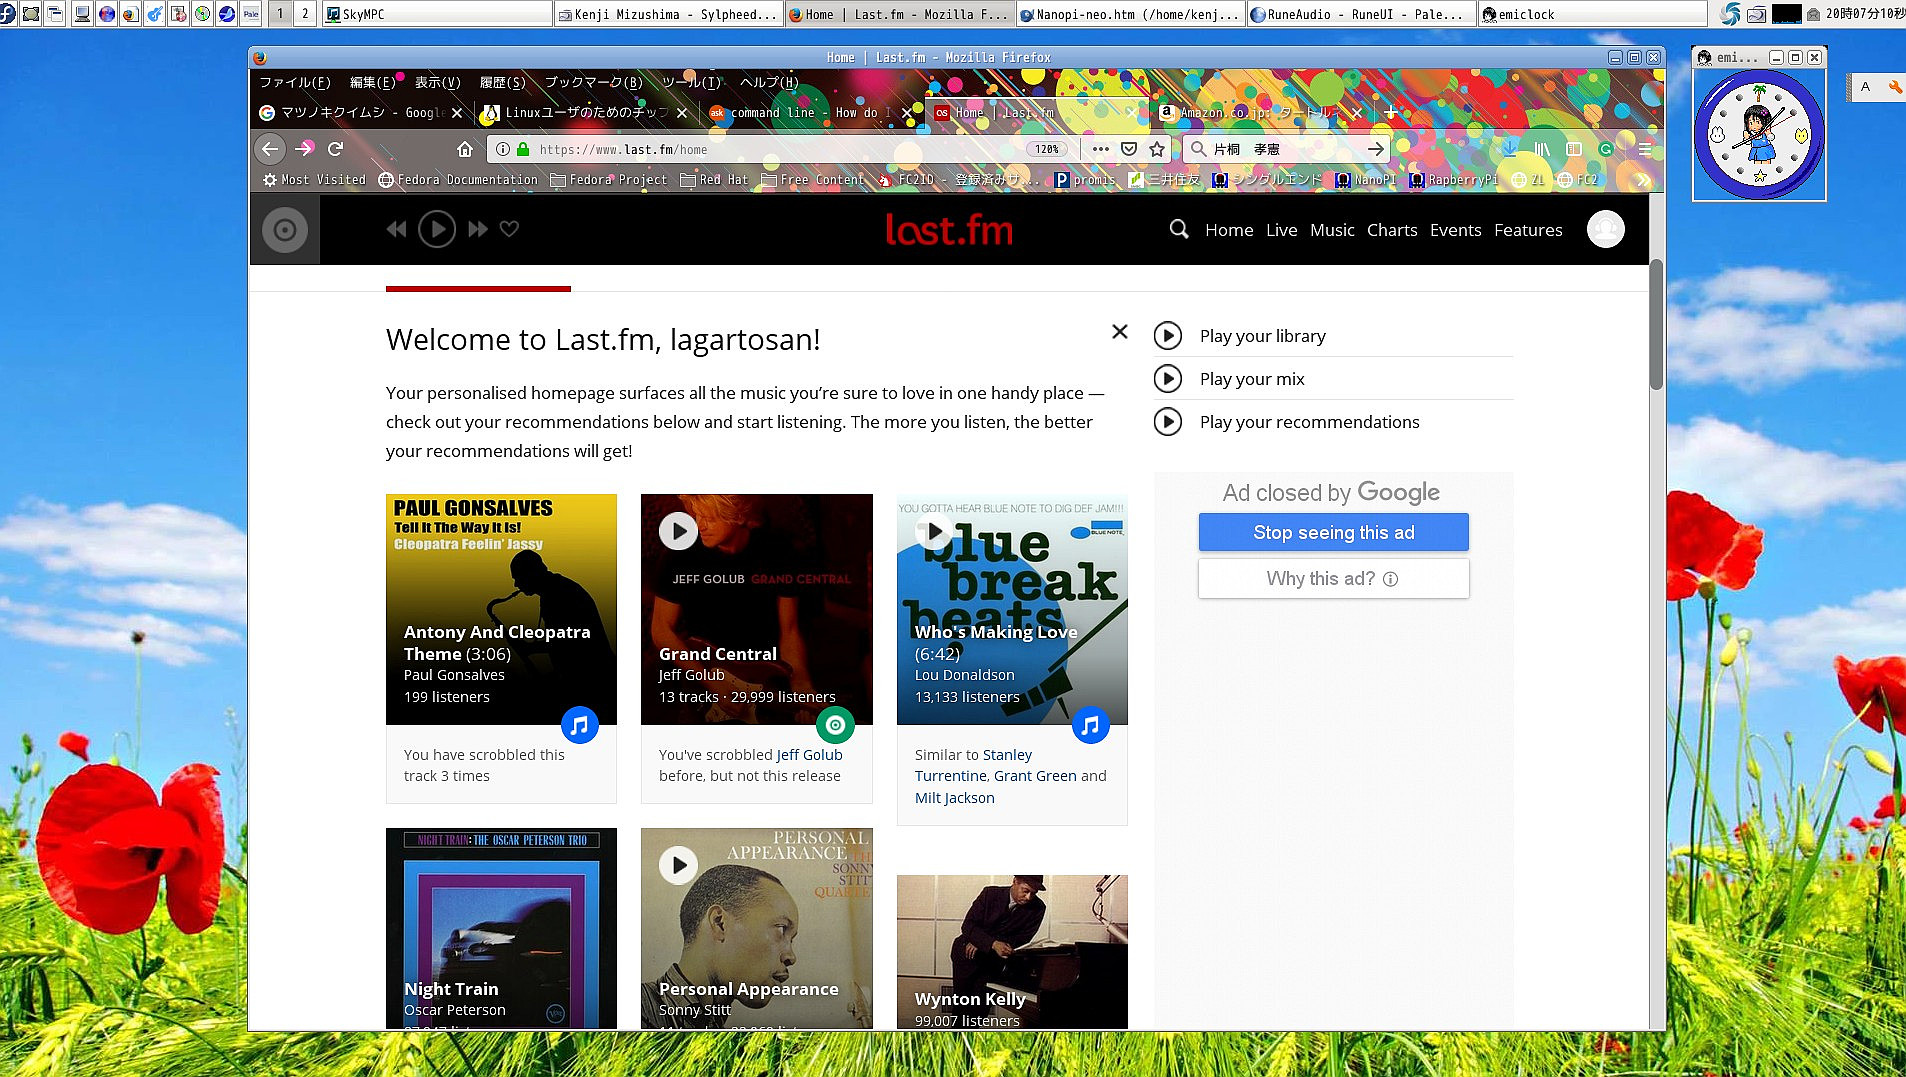Open the page actions ellipsis menu
Image resolution: width=1906 pixels, height=1077 pixels.
[1100, 149]
